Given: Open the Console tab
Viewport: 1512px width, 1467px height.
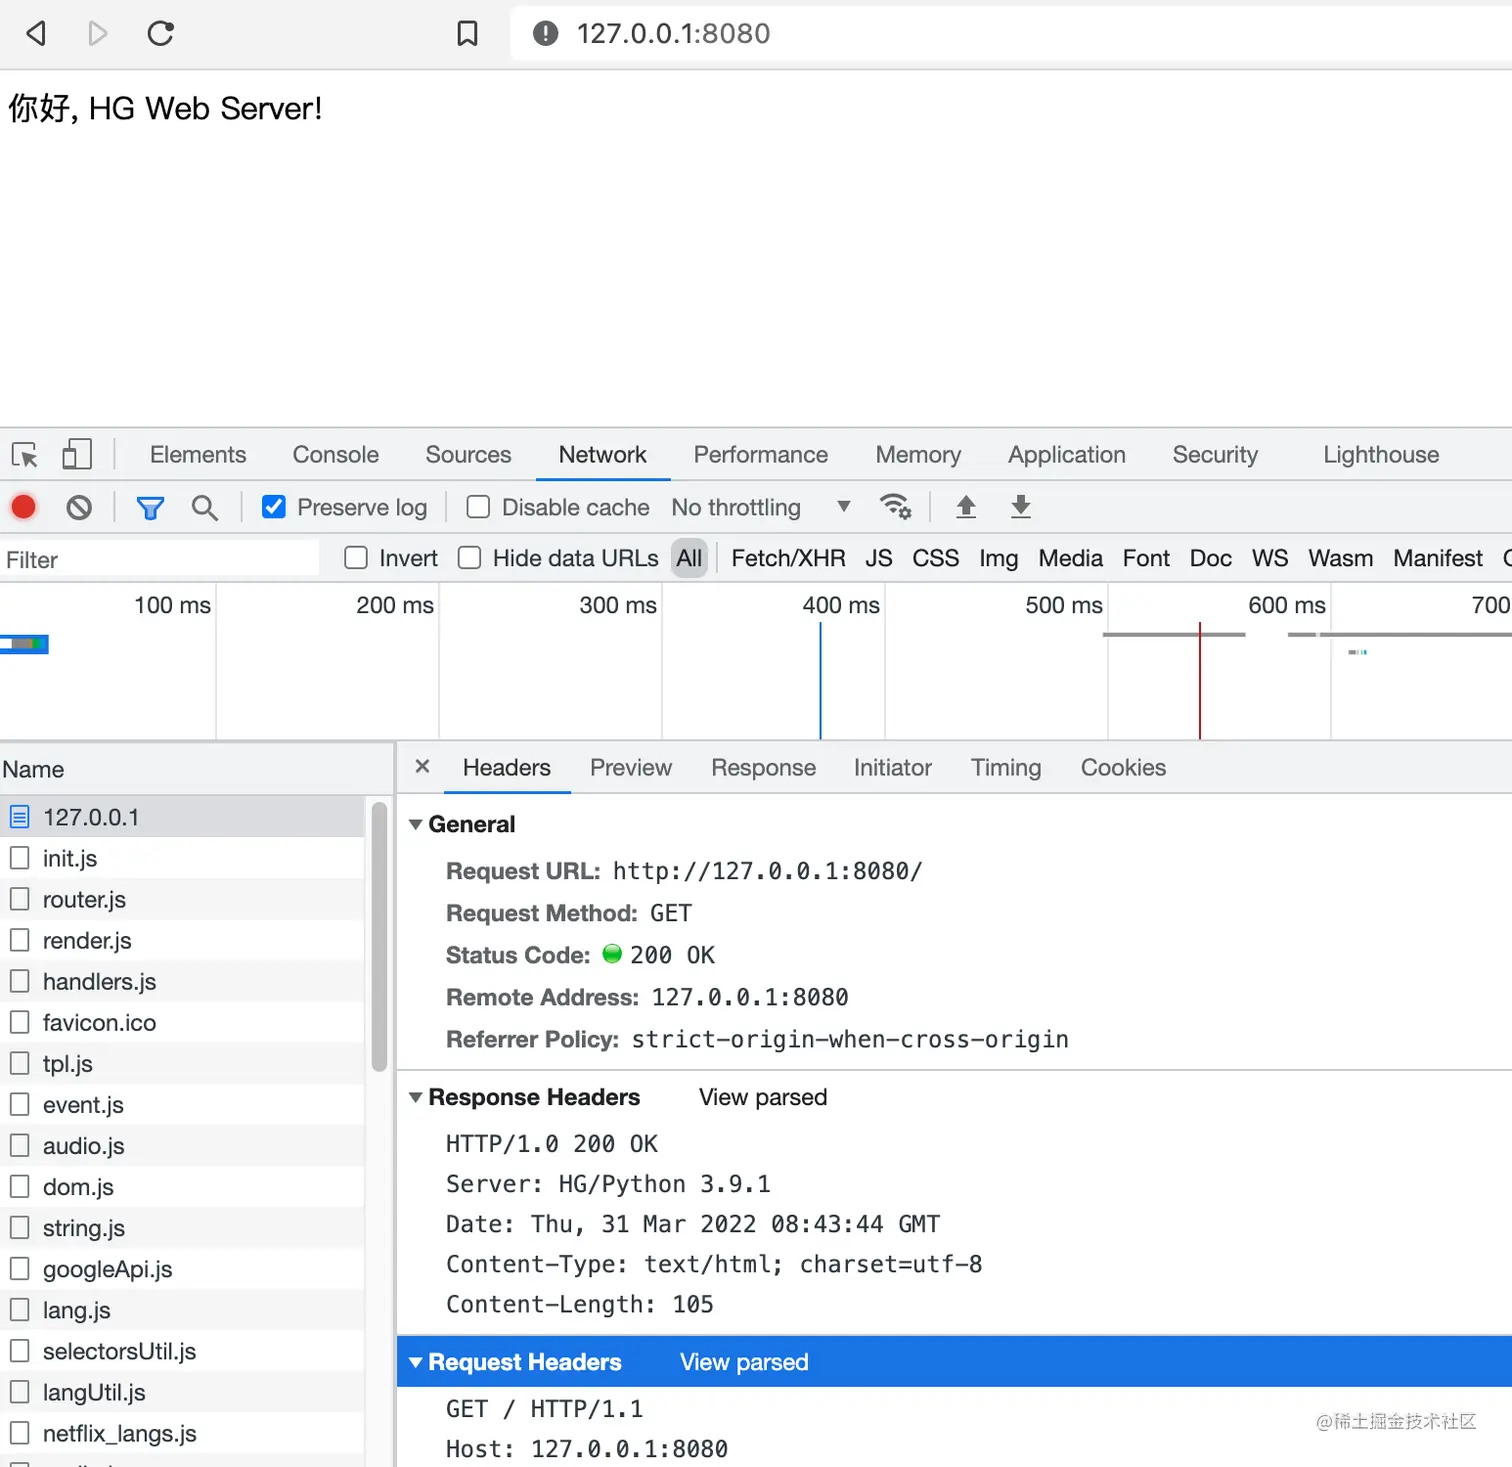Looking at the screenshot, I should click(336, 455).
